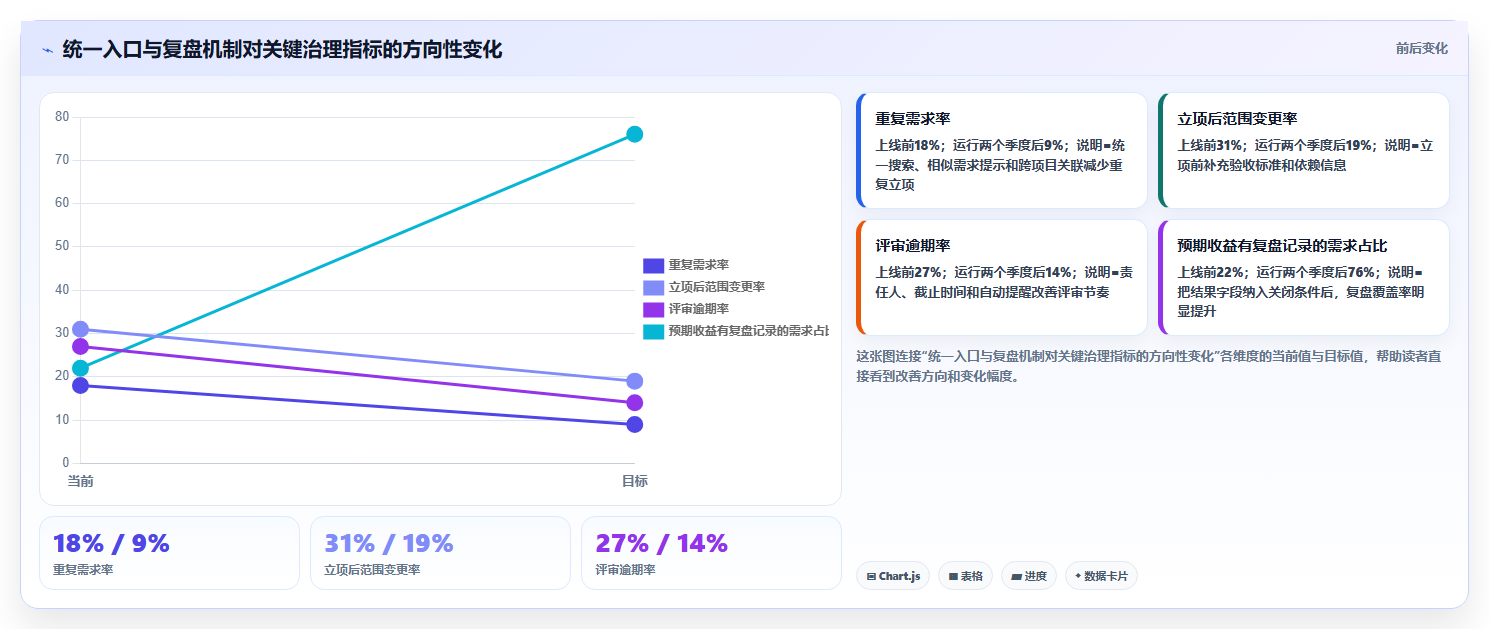The width and height of the screenshot is (1489, 629).
Task: Open the 评审逾期率 info card title
Action: [912, 246]
